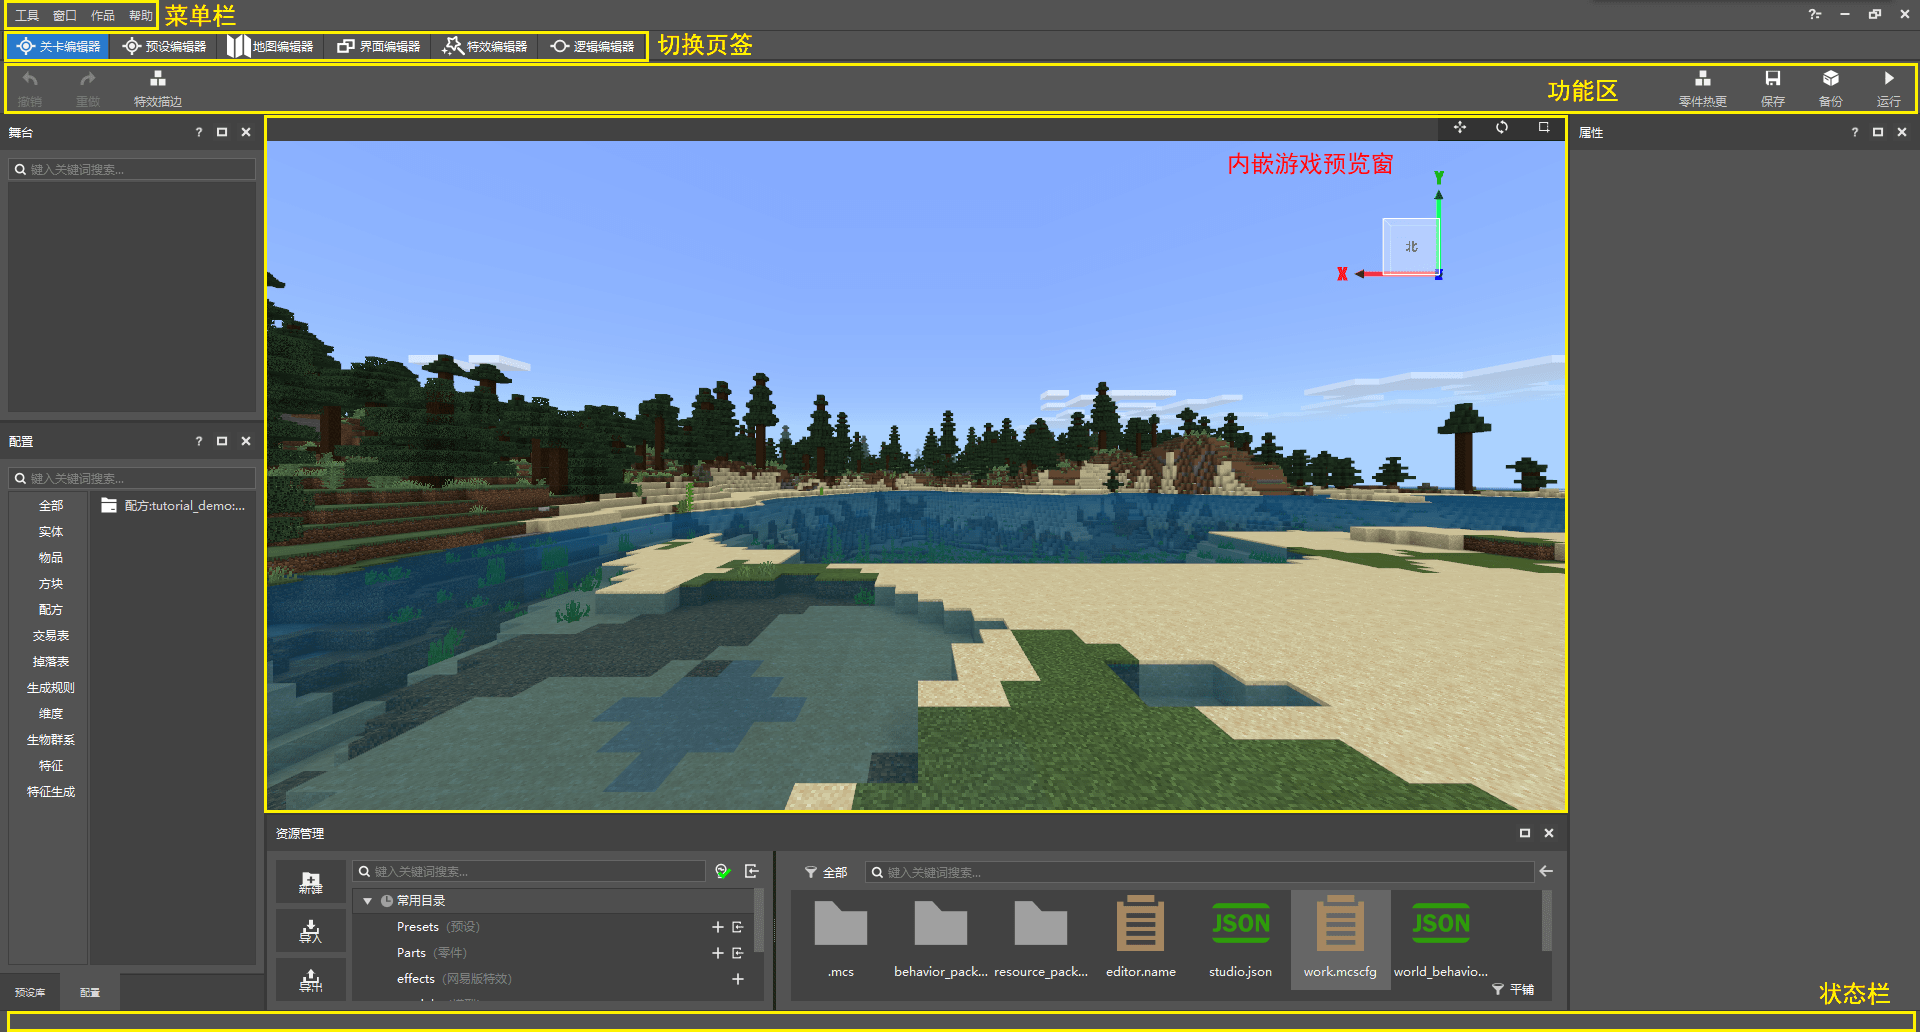Select 掉落表 category in 配置 panel
This screenshot has width=1920, height=1032.
pos(51,662)
